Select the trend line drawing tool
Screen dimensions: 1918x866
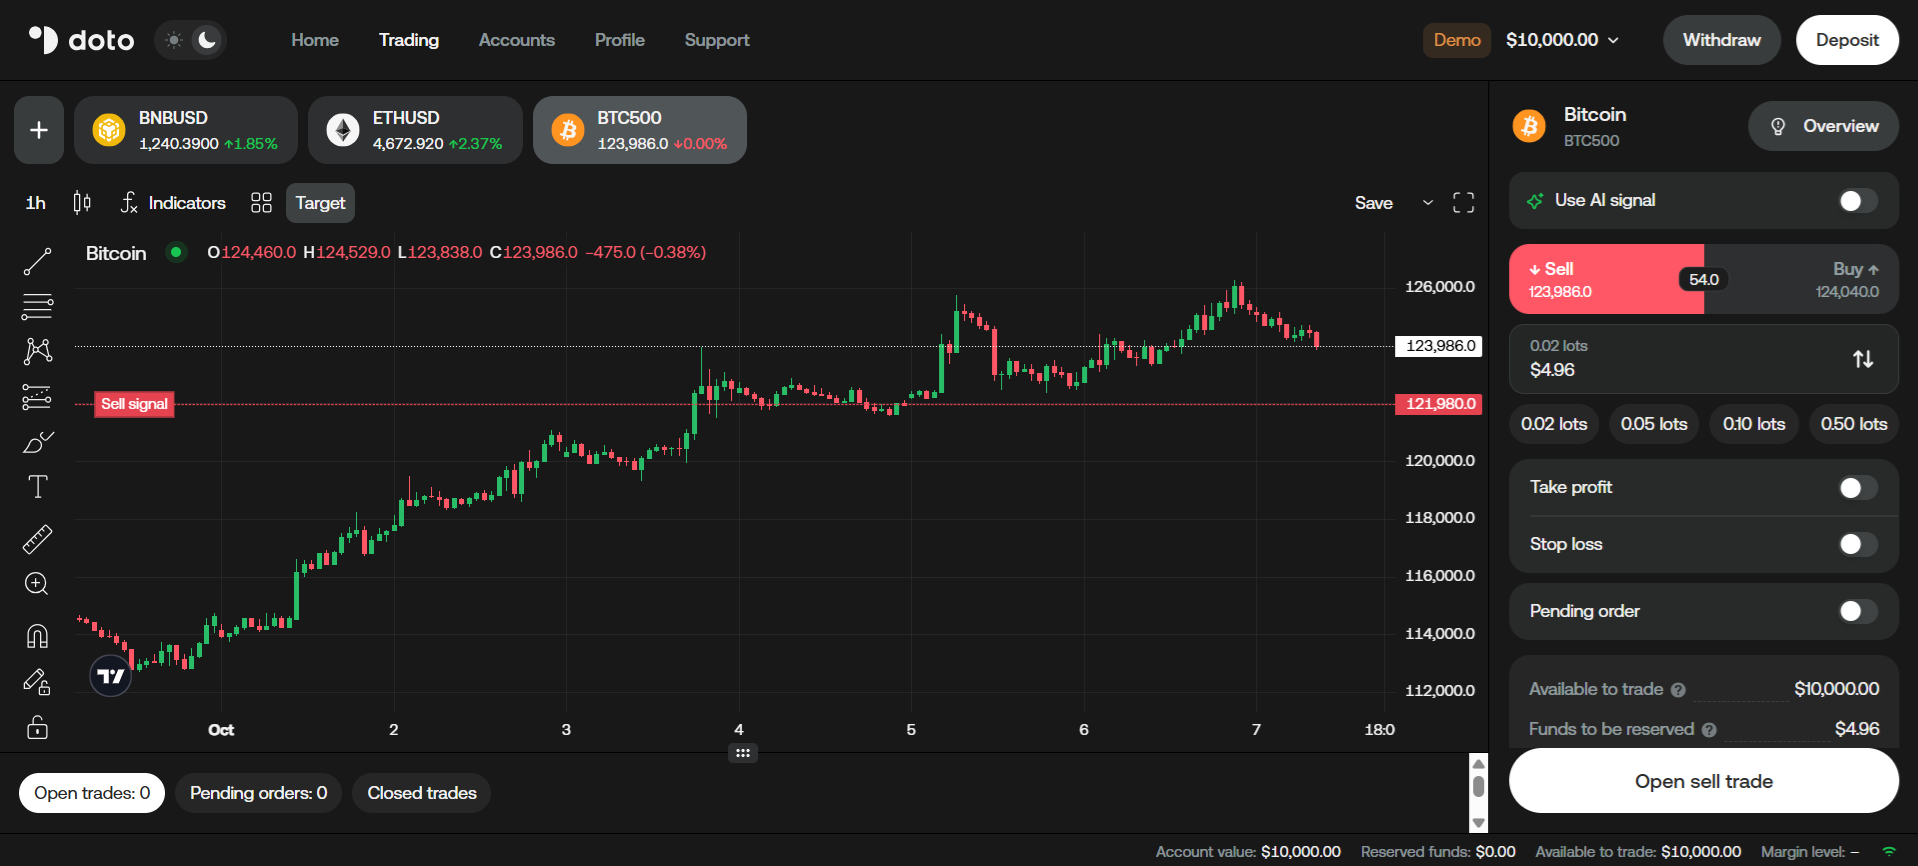click(x=37, y=261)
